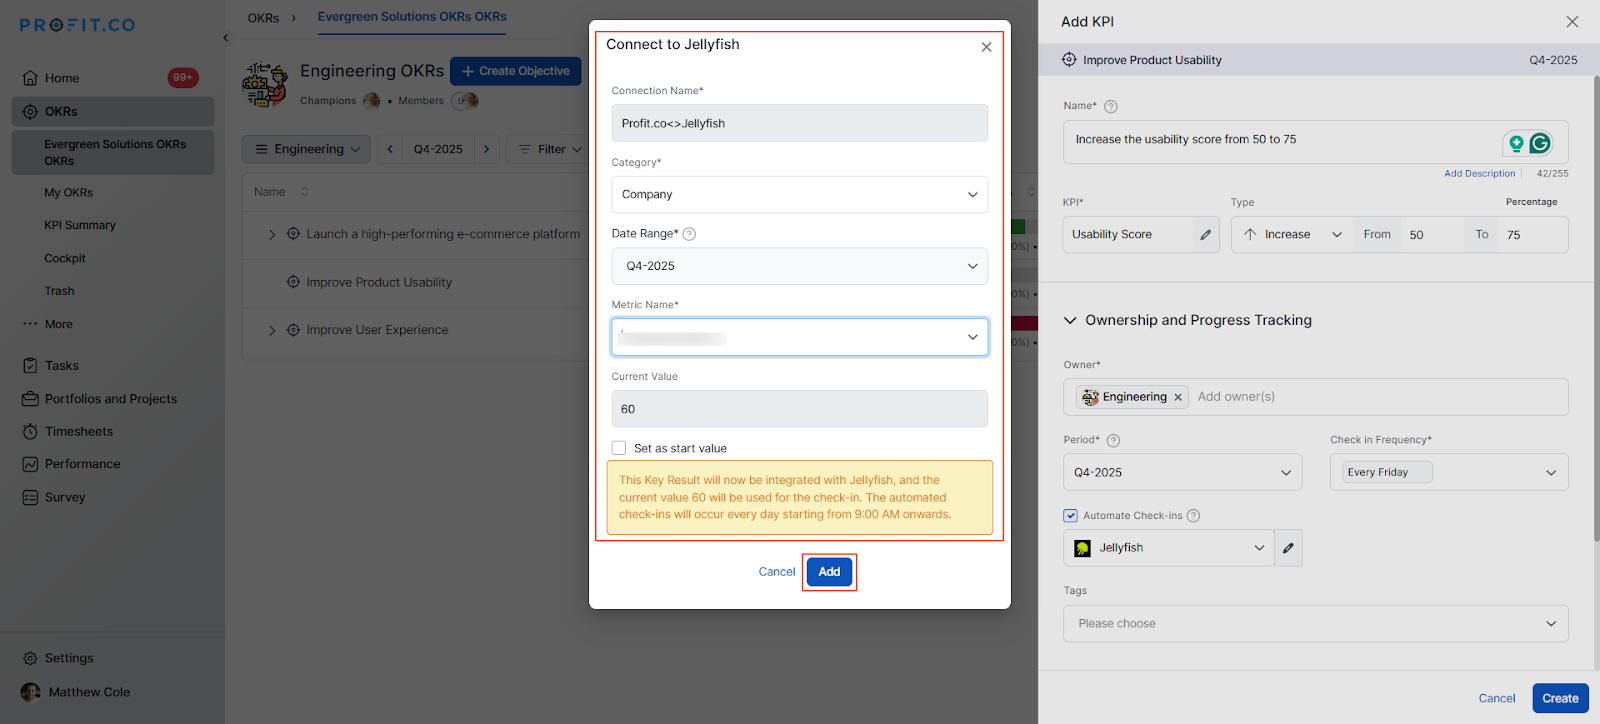1600x724 pixels.
Task: Click the Create Objective button
Action: (x=515, y=71)
